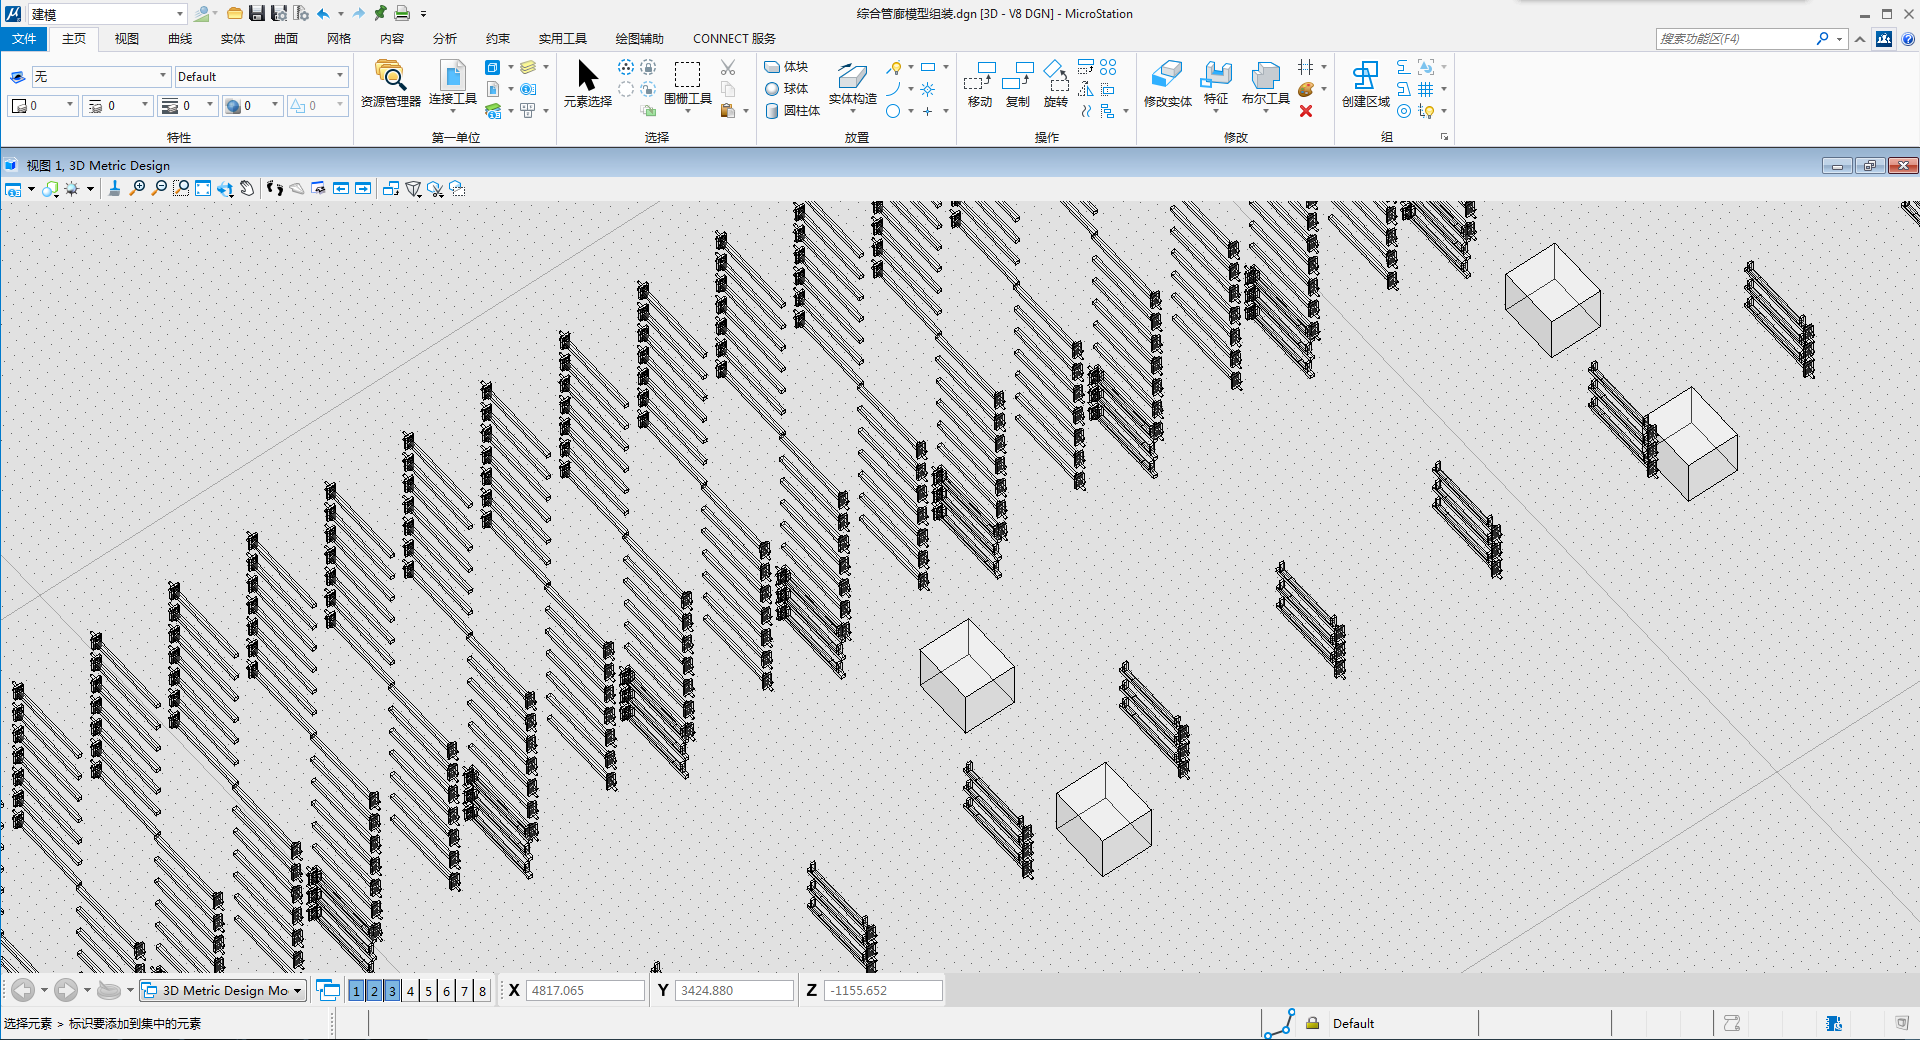Click the view previous arrow icon
This screenshot has width=1920, height=1040.
coord(341,188)
